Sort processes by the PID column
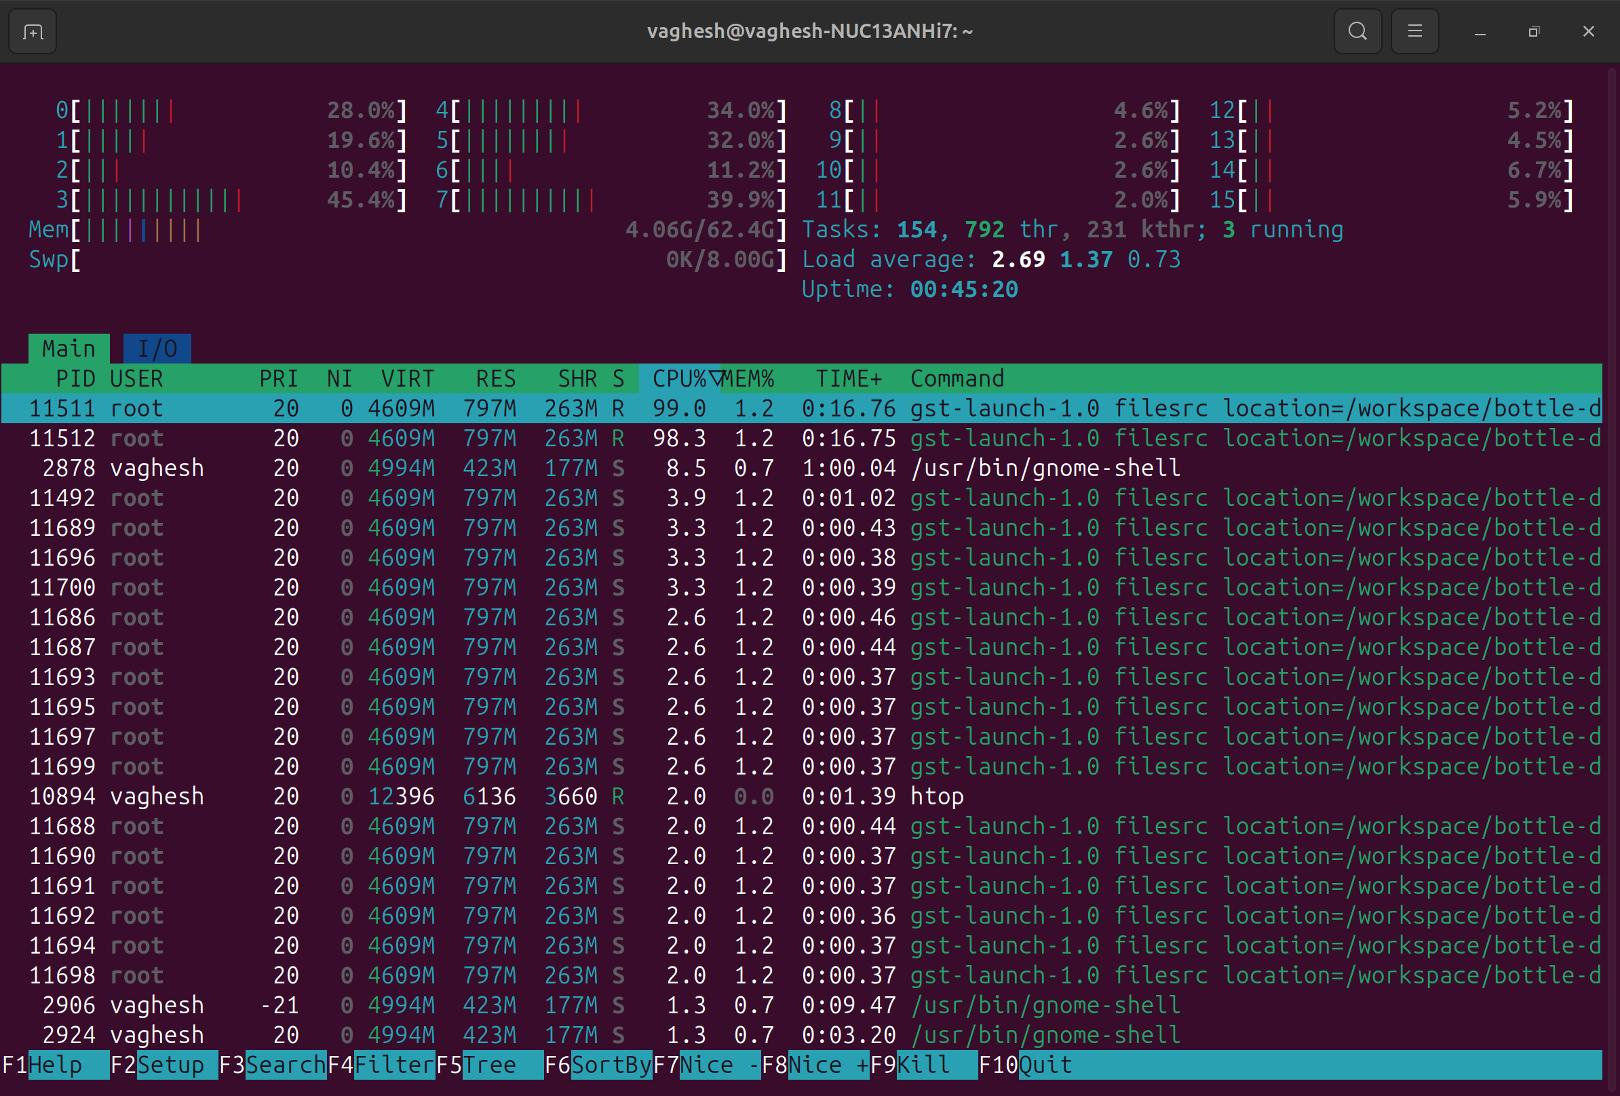 (74, 379)
